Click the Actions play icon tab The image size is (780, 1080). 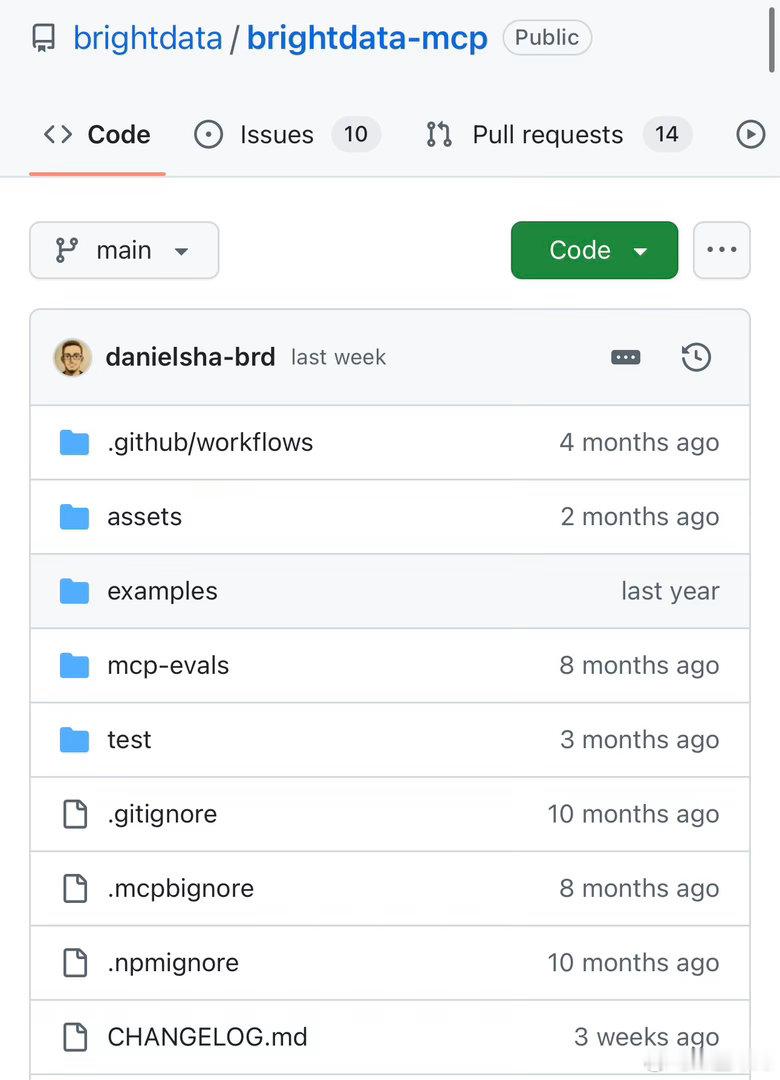click(x=750, y=134)
